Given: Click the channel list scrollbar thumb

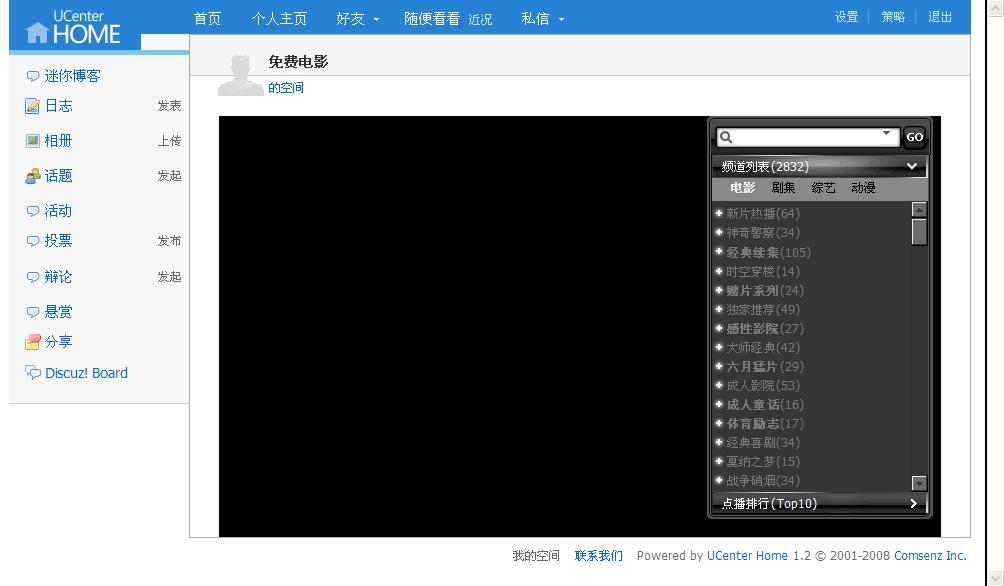Looking at the screenshot, I should click(919, 232).
